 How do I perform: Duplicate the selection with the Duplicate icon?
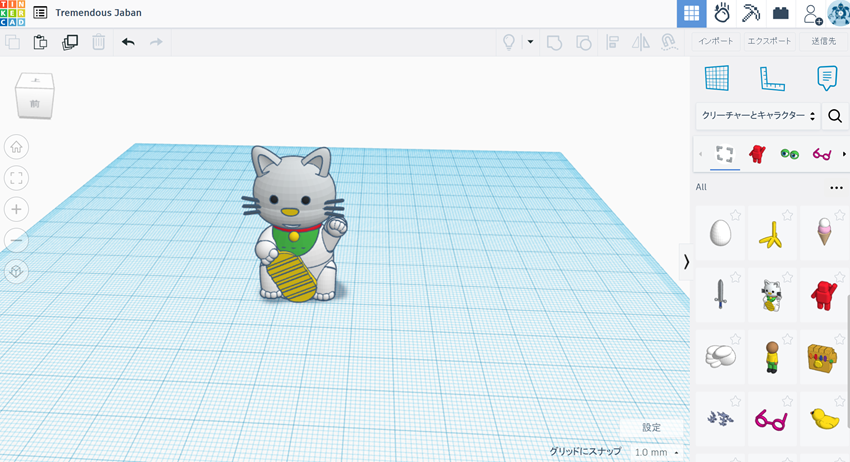[69, 42]
